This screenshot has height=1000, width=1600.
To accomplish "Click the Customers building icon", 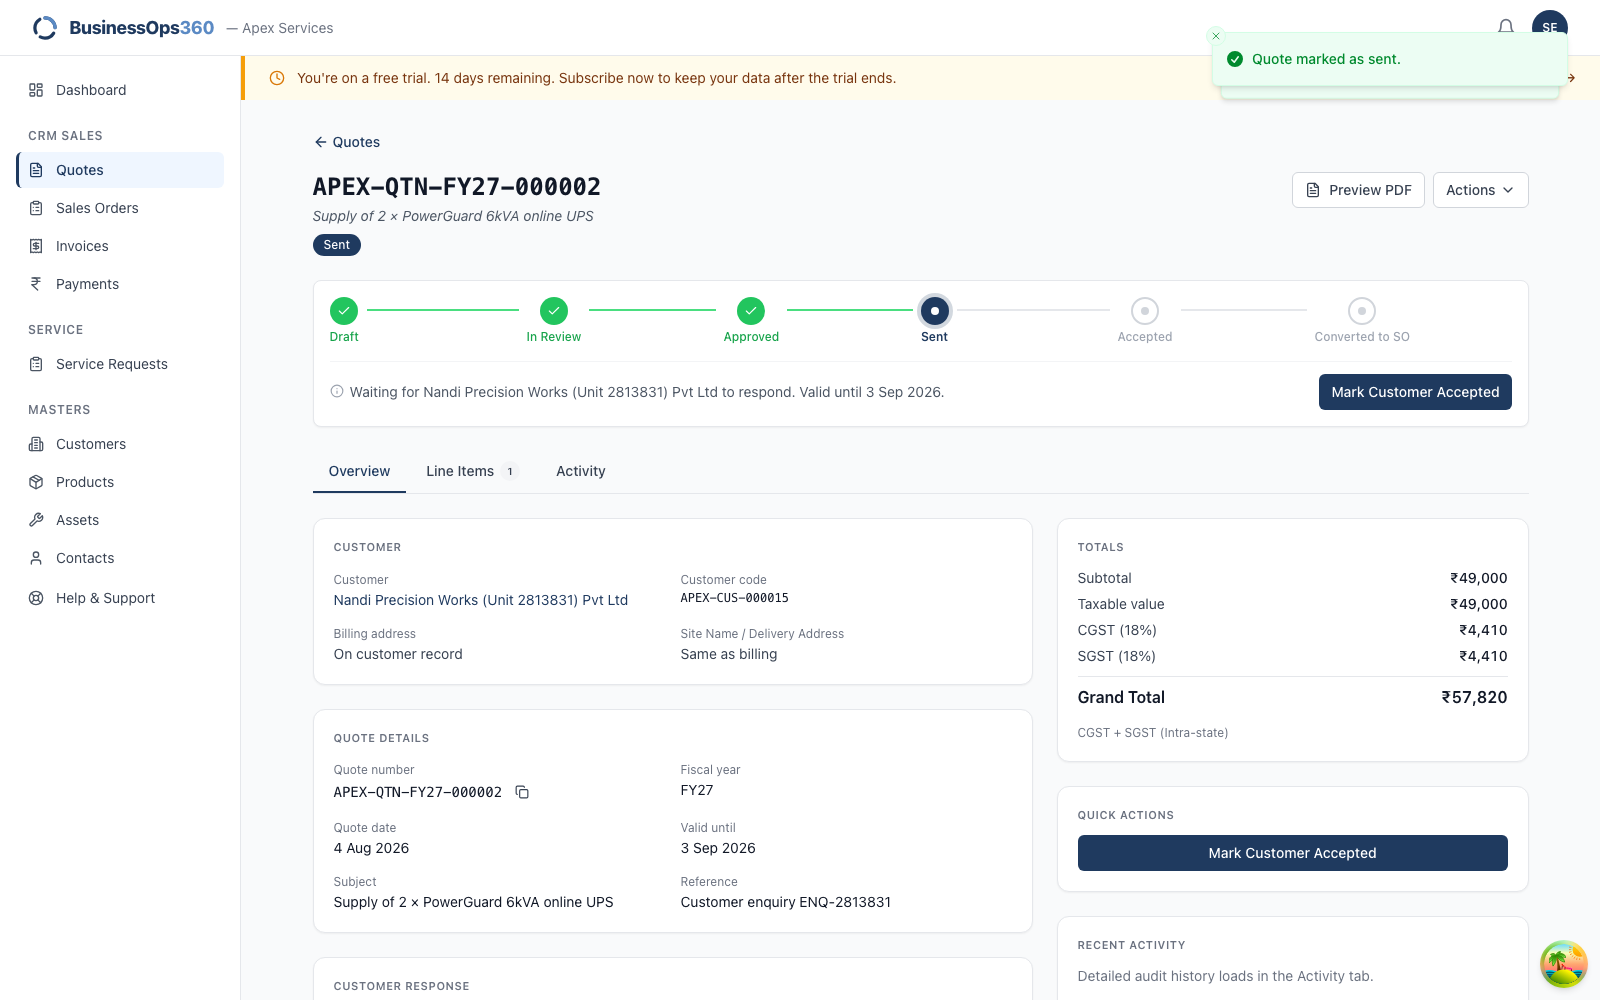I will [36, 444].
